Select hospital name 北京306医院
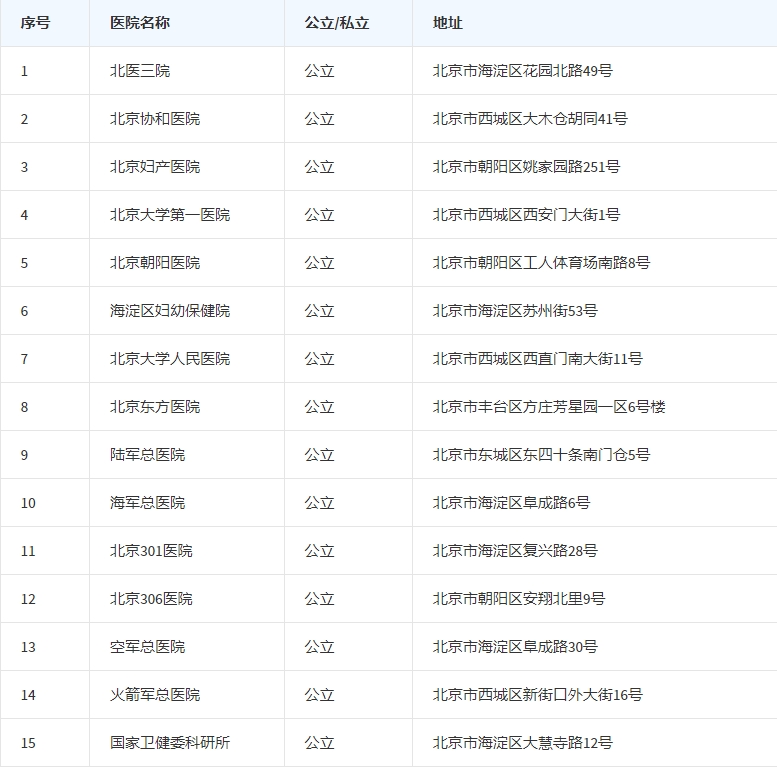 coord(151,599)
